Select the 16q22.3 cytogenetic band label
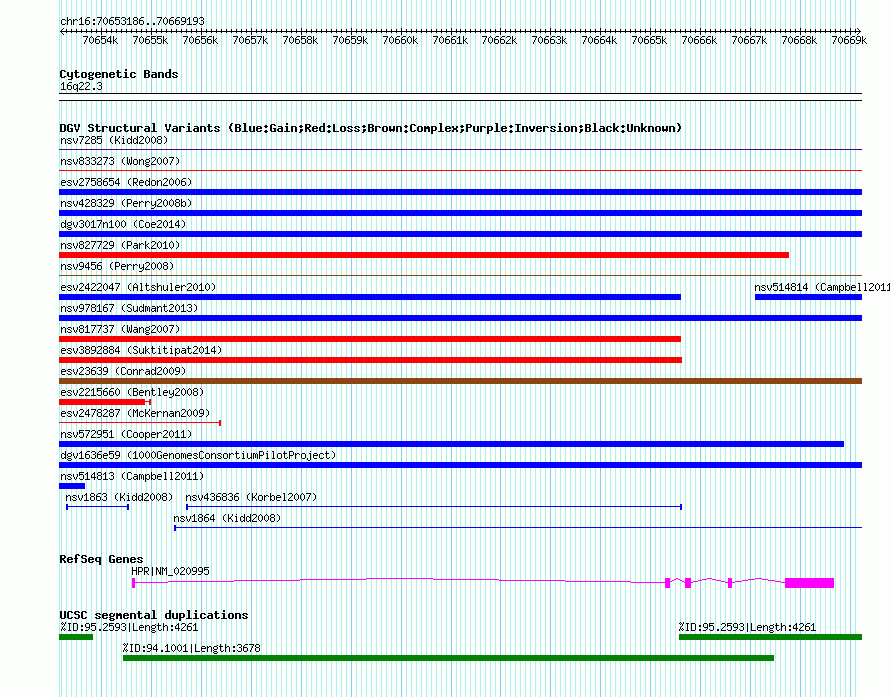This screenshot has width=890, height=697. 81,86
